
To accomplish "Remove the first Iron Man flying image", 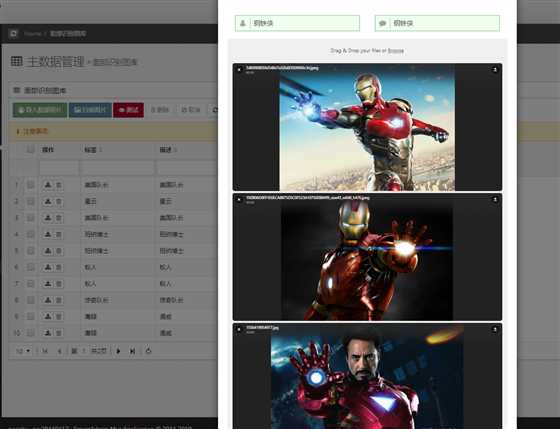I will tap(239, 69).
